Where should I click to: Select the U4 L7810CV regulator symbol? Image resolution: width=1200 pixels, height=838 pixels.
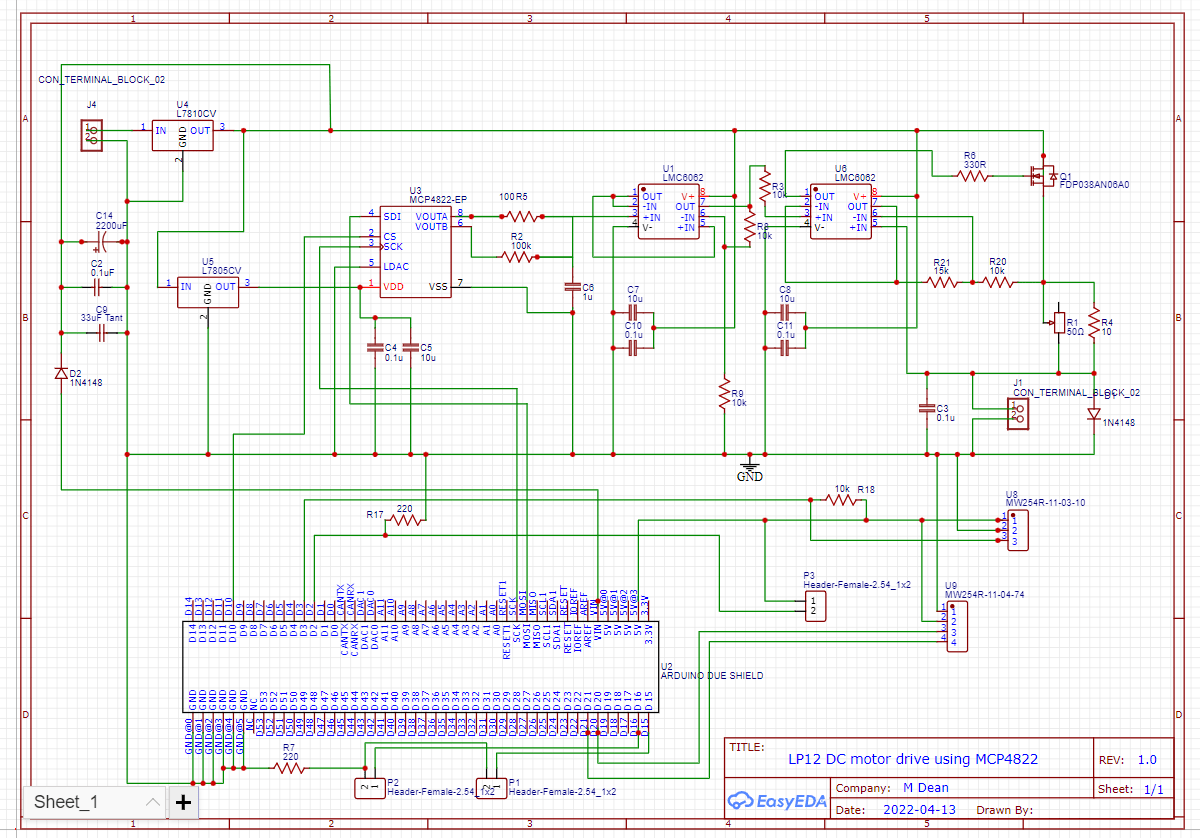coord(182,135)
